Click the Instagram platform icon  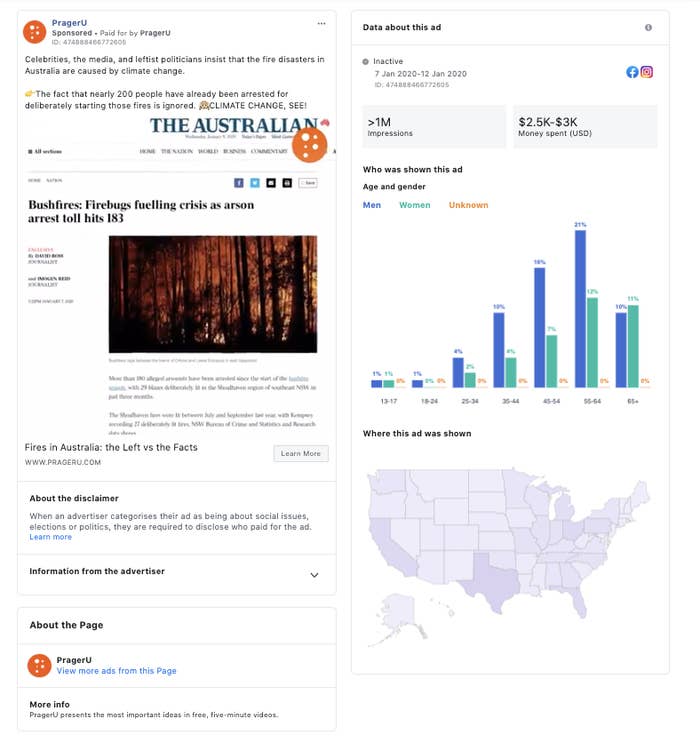(646, 72)
